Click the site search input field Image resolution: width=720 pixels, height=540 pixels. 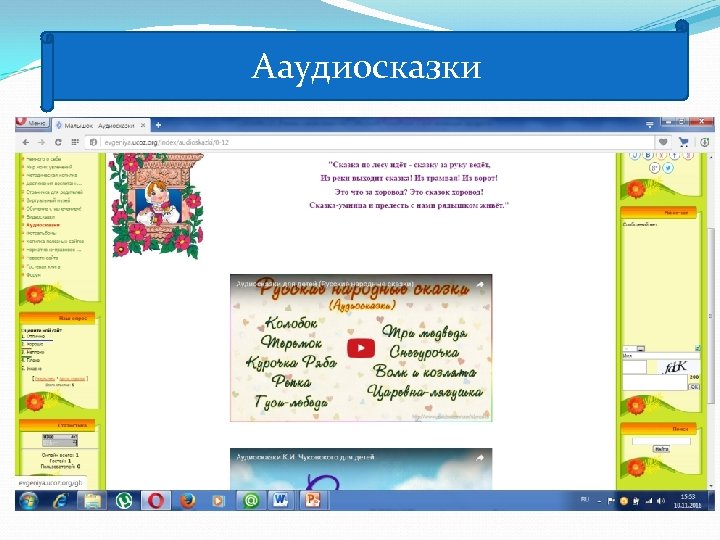point(661,441)
